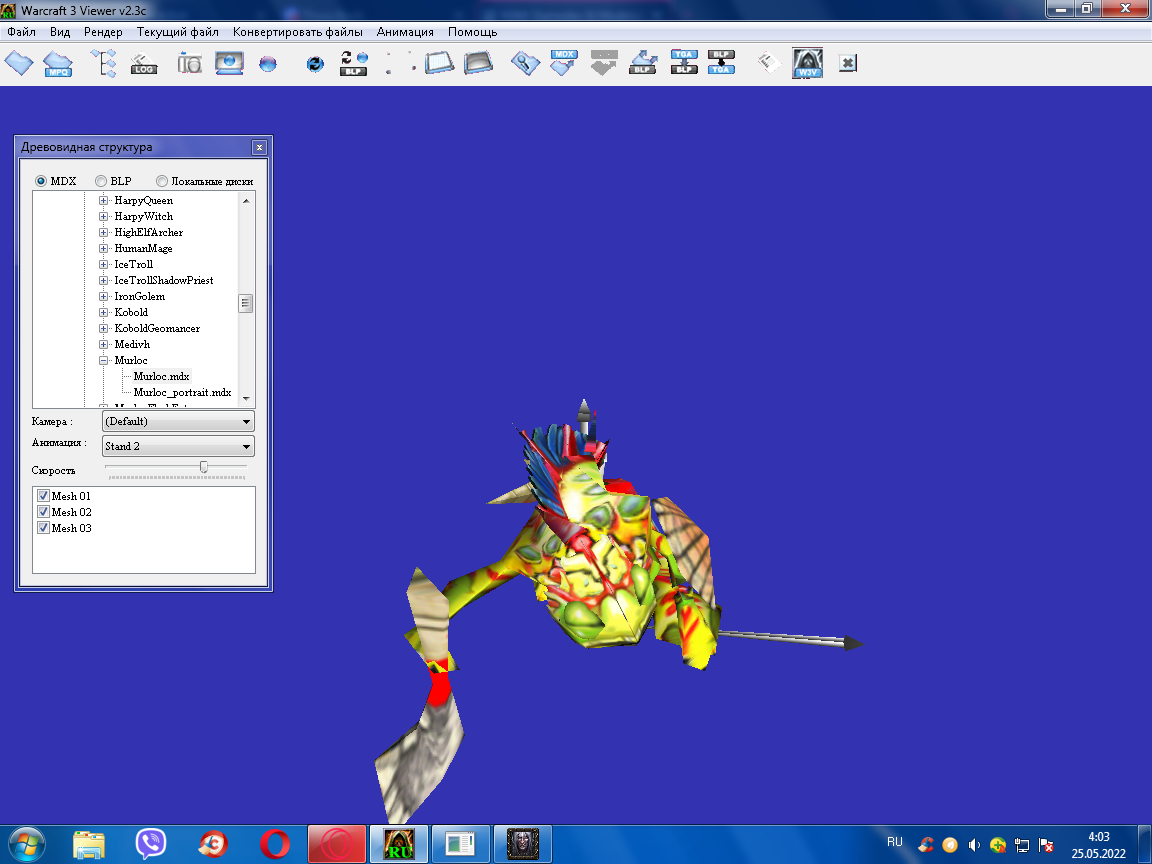Select Murloc.mdx in the tree

[162, 376]
